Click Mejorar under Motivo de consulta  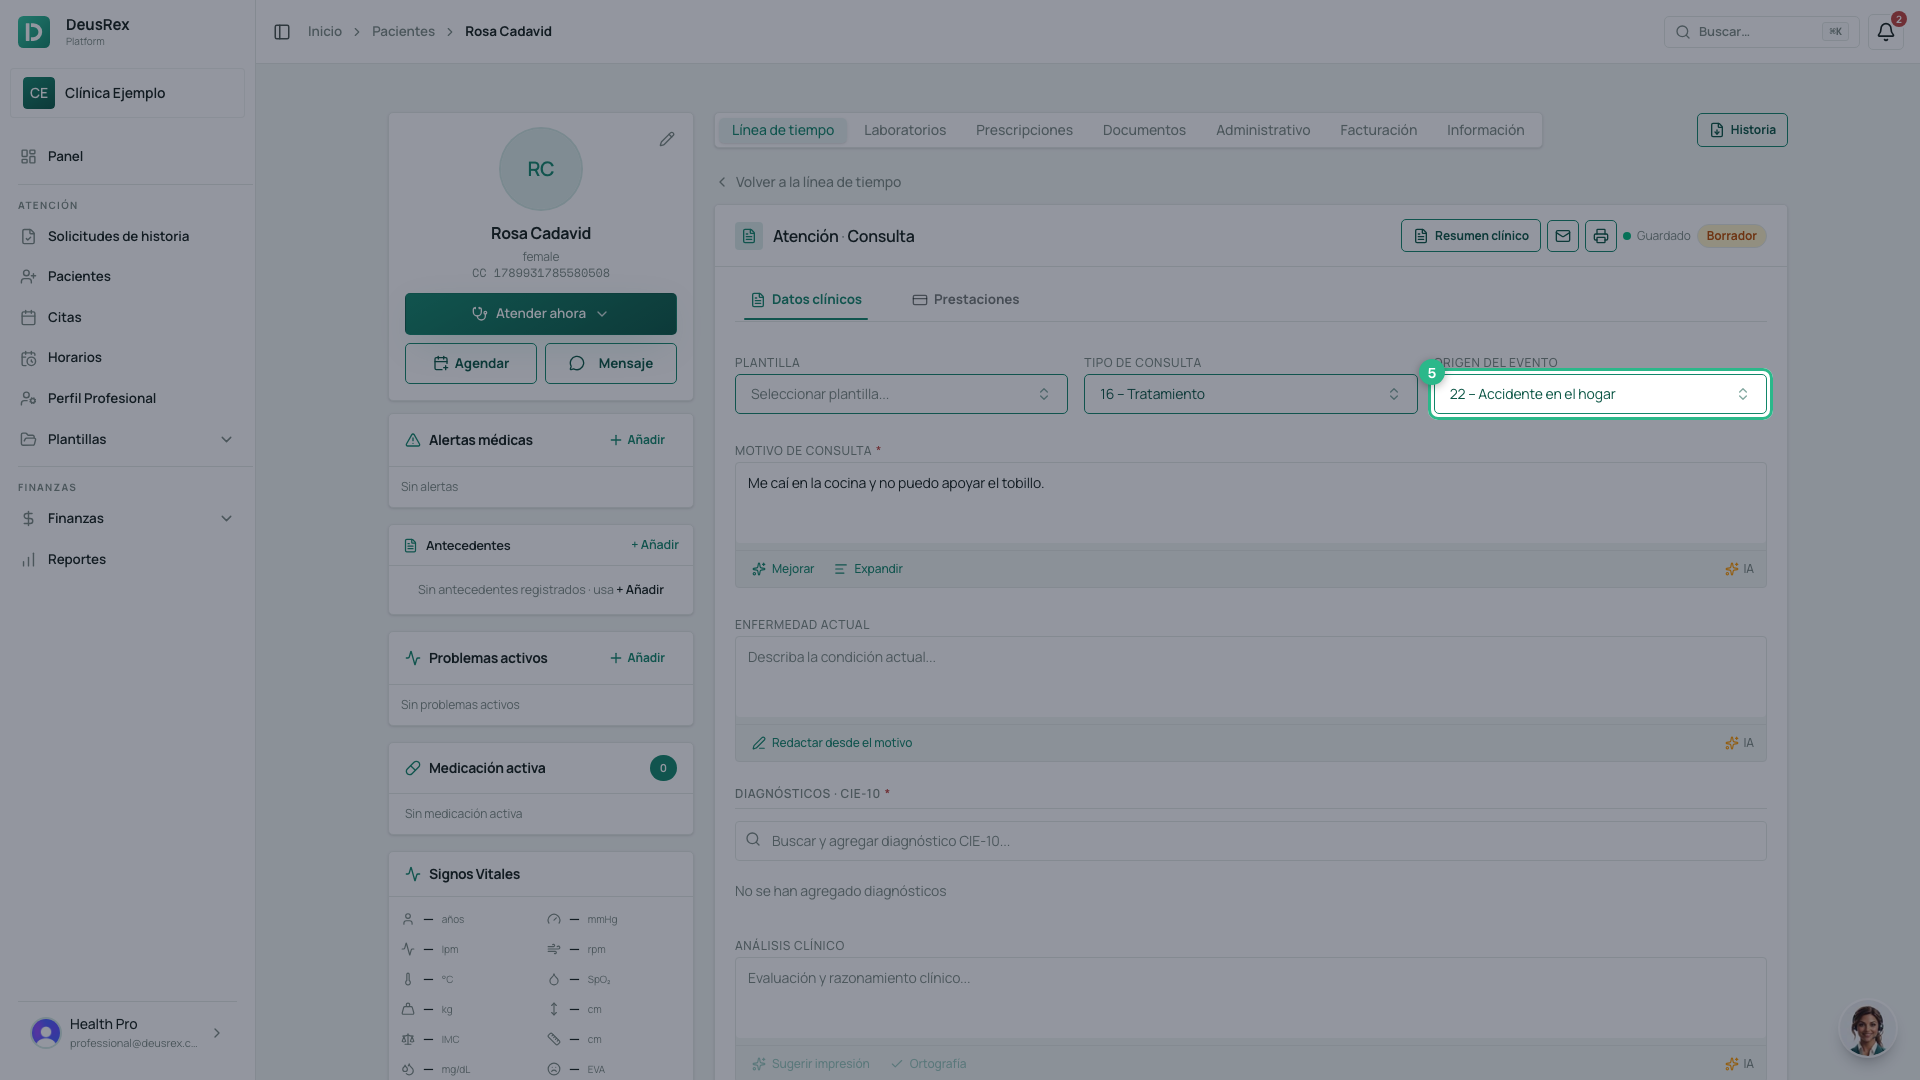(783, 569)
